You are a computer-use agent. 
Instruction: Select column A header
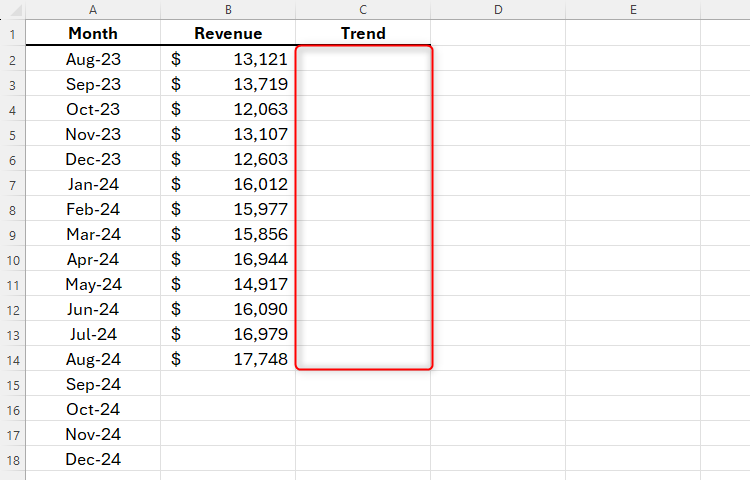coord(93,10)
